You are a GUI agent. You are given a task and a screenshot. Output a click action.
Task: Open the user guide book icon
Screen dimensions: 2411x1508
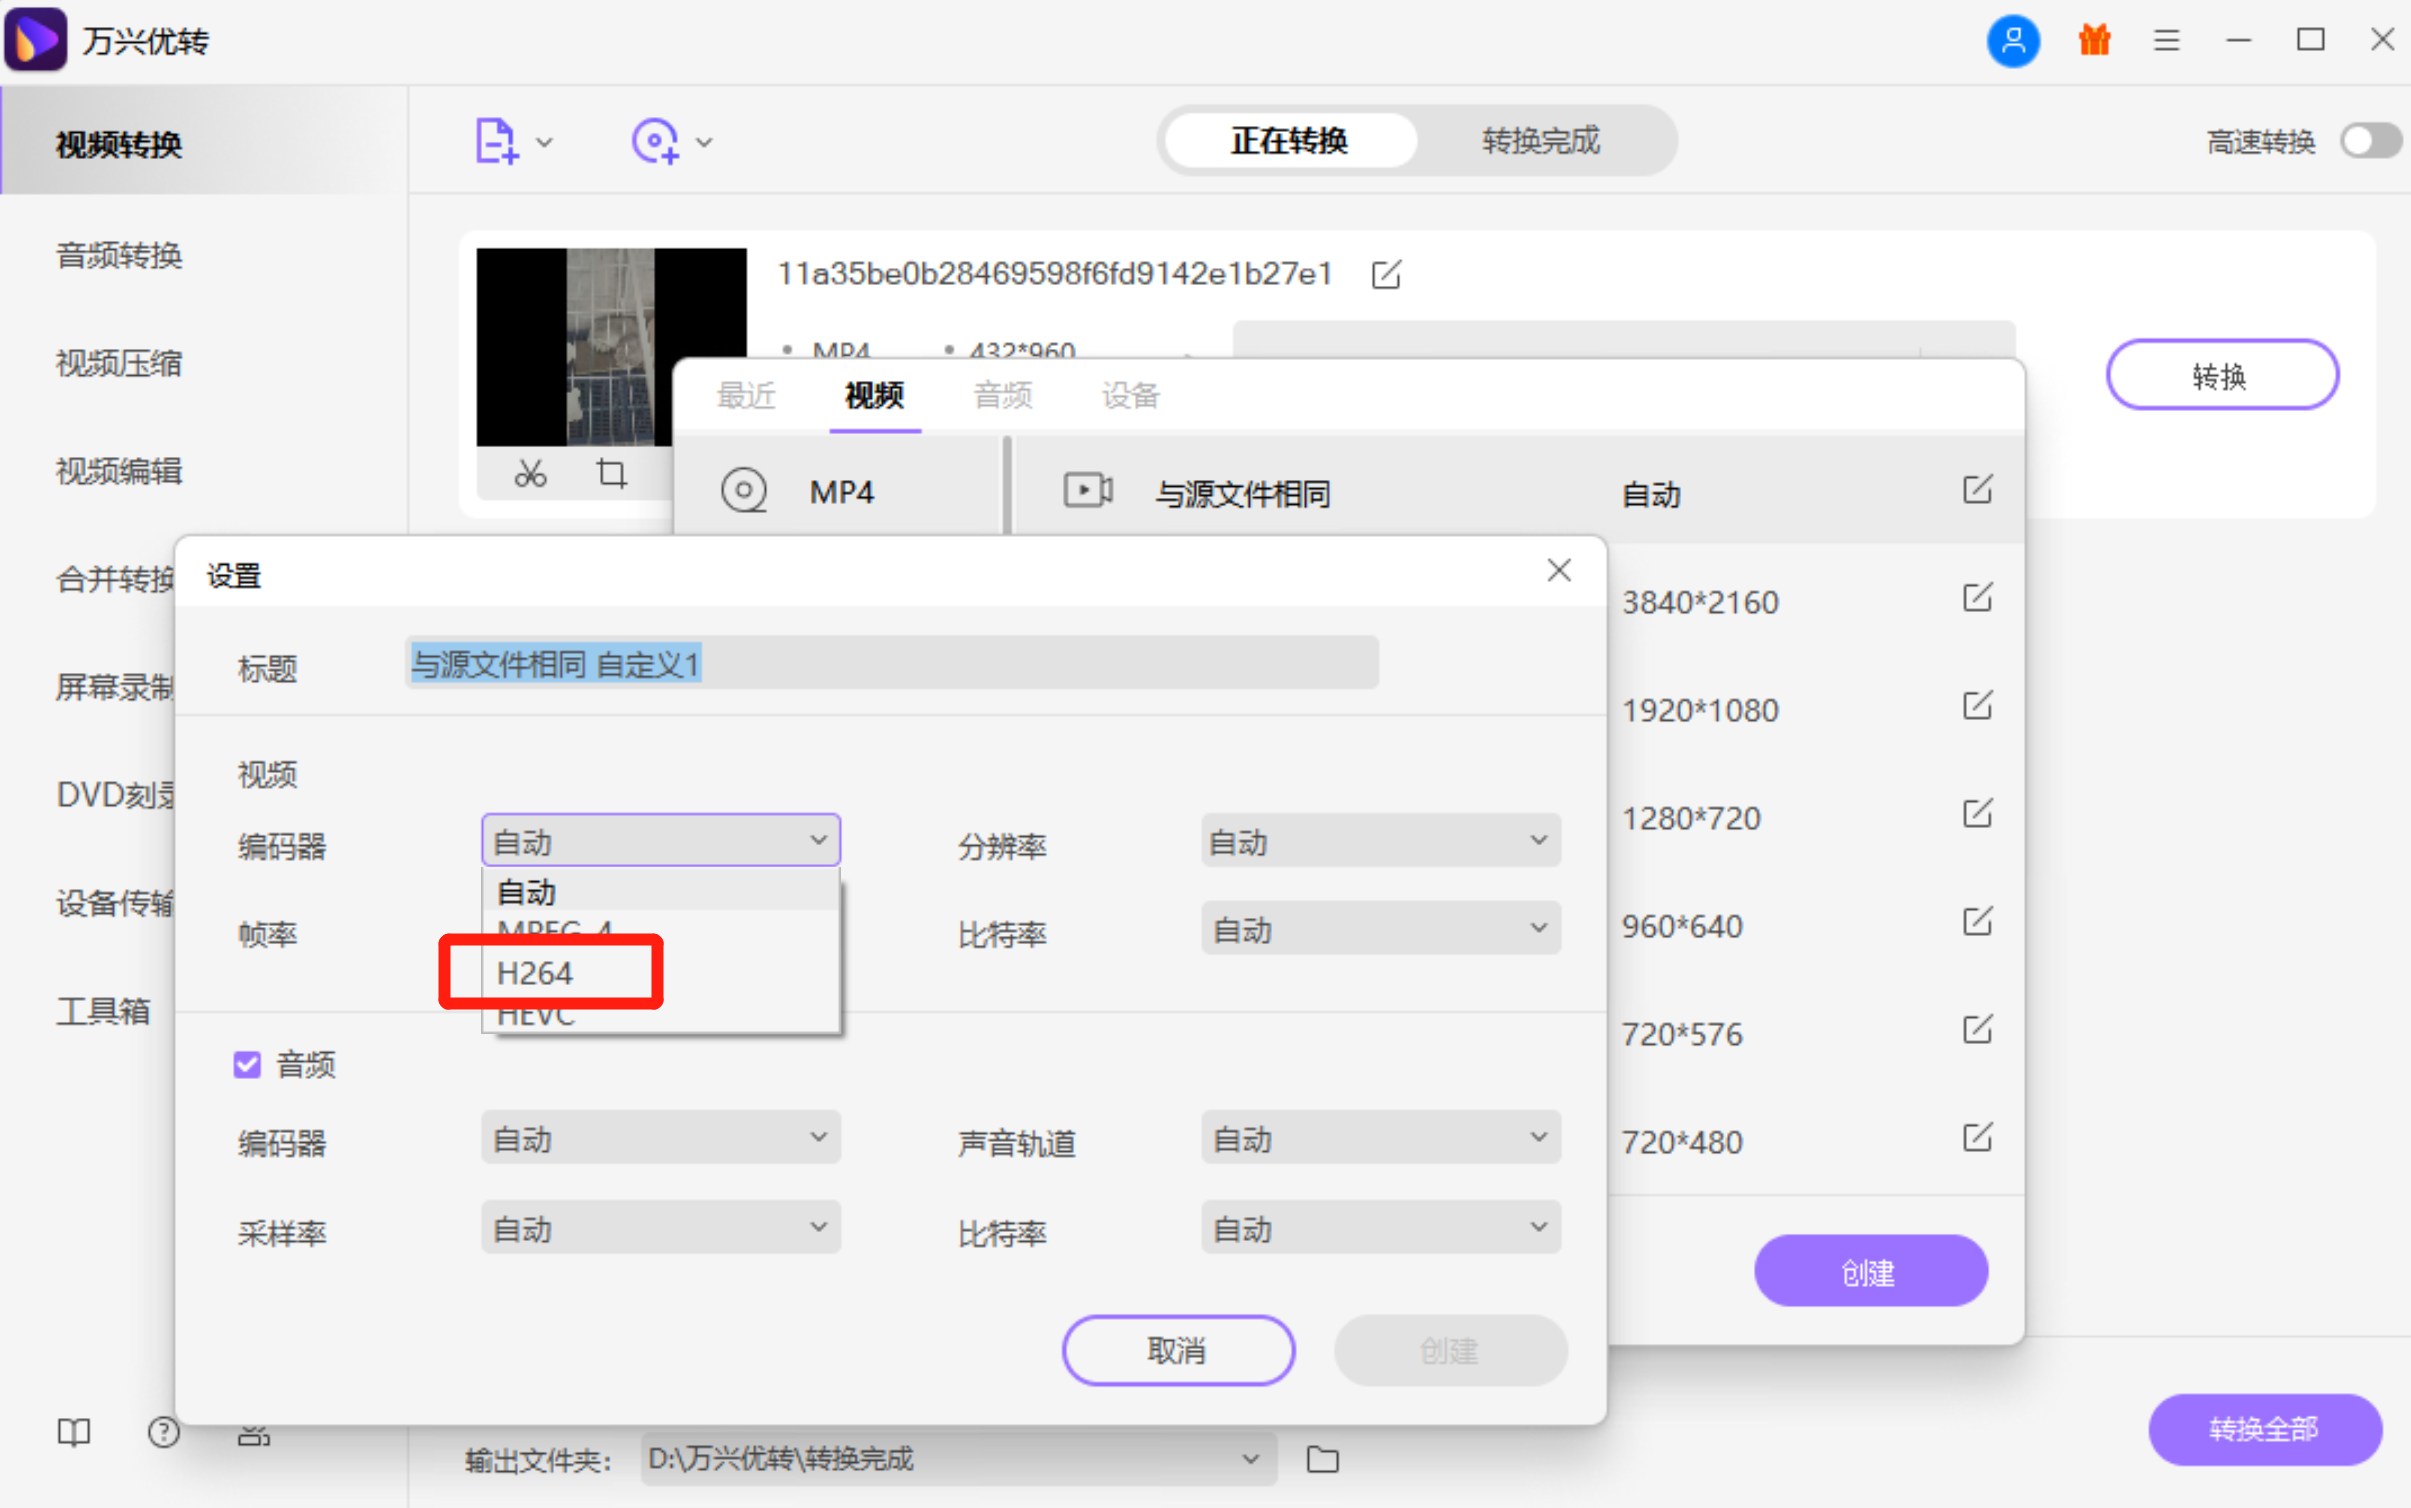(x=73, y=1432)
